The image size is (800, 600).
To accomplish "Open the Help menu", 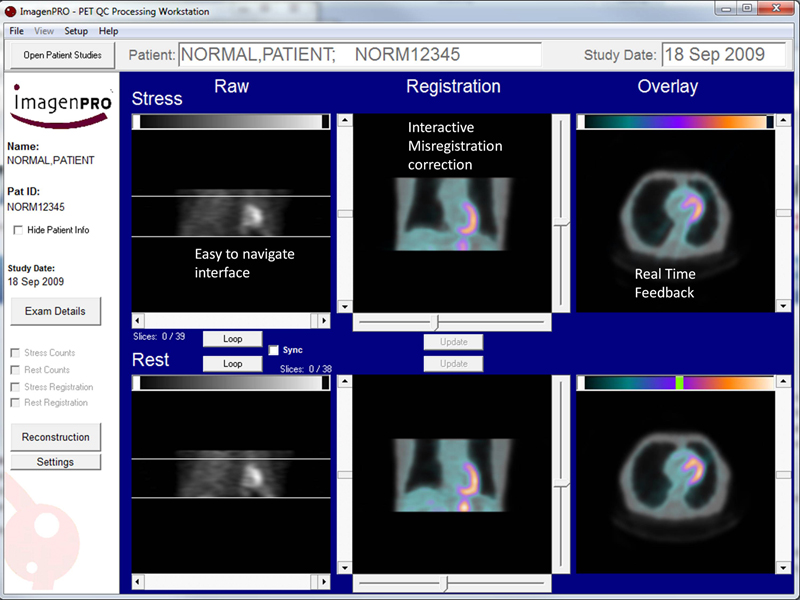I will point(109,31).
